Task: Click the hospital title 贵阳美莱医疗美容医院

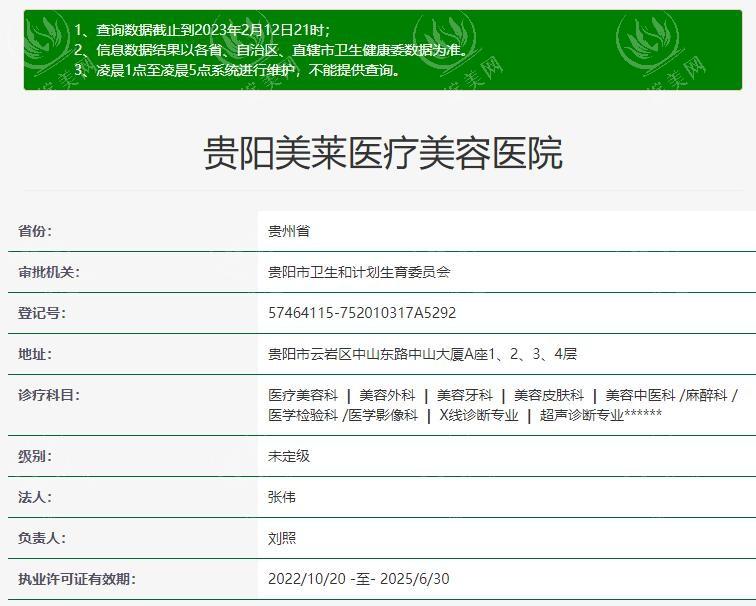Action: click(383, 153)
